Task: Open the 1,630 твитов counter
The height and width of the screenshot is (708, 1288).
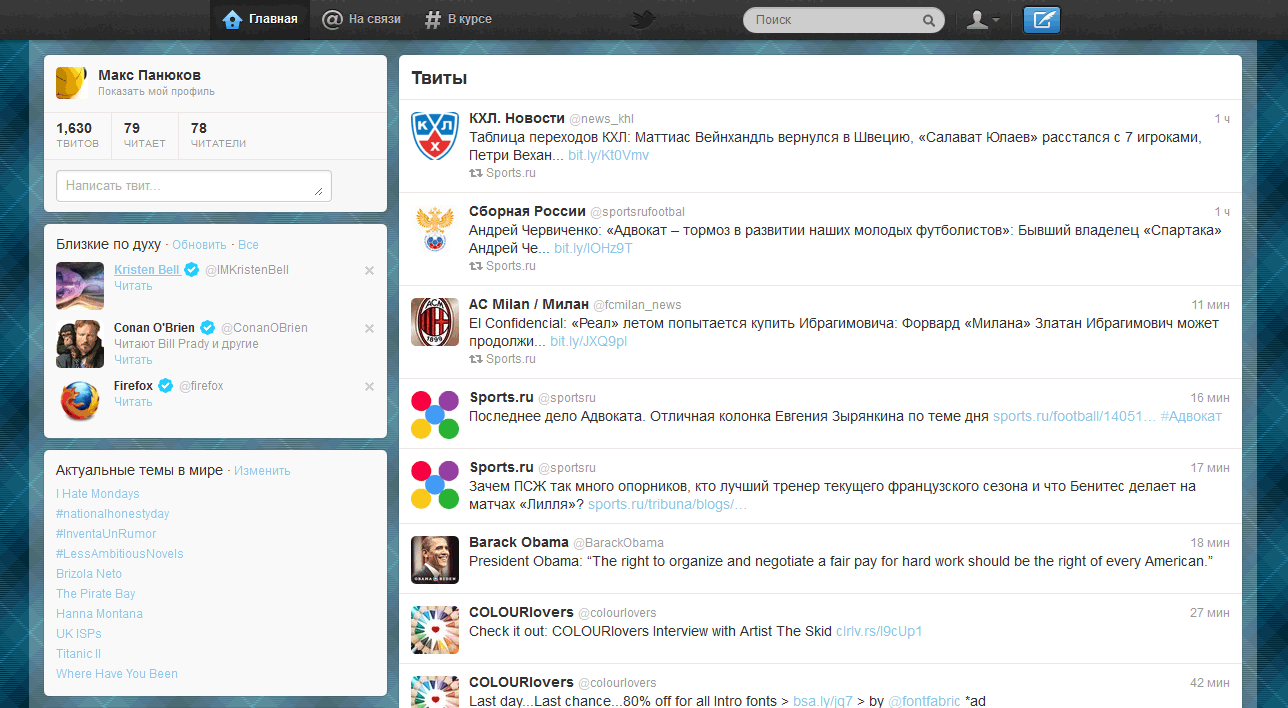Action: click(x=77, y=135)
